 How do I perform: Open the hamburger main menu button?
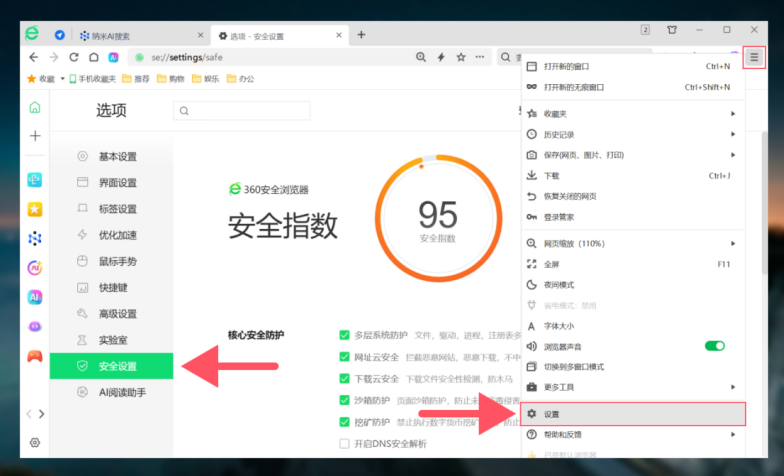coord(754,58)
